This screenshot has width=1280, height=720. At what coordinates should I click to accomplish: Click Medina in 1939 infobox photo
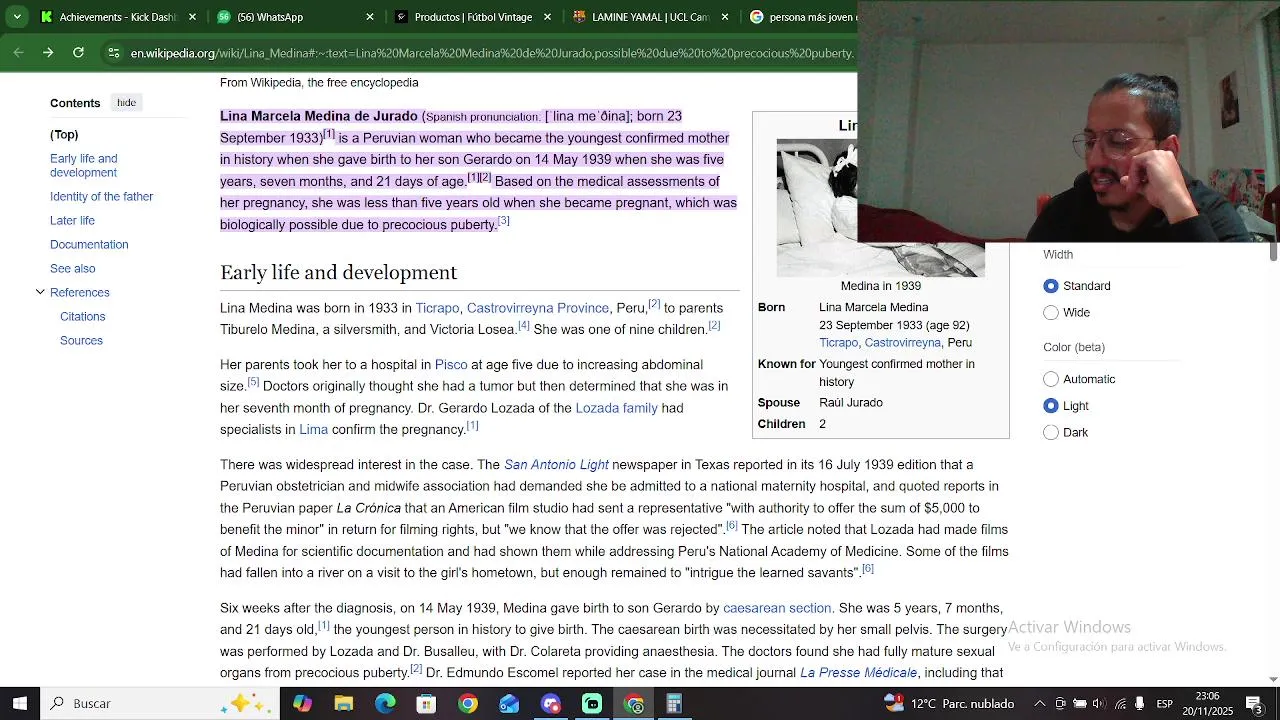(x=880, y=208)
